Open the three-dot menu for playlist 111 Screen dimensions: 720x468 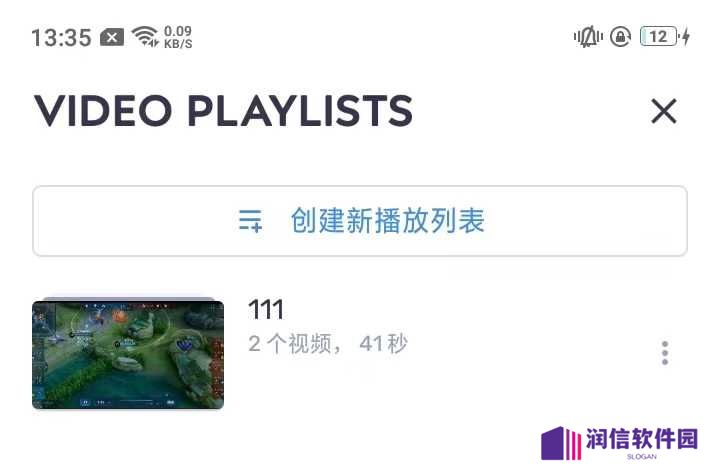(x=664, y=353)
